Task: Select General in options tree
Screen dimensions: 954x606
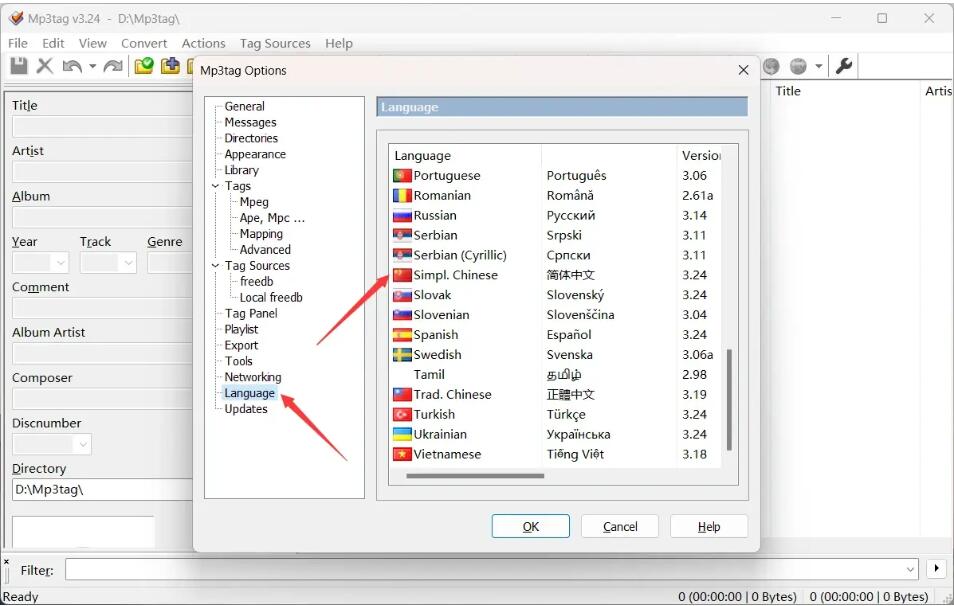Action: [245, 106]
